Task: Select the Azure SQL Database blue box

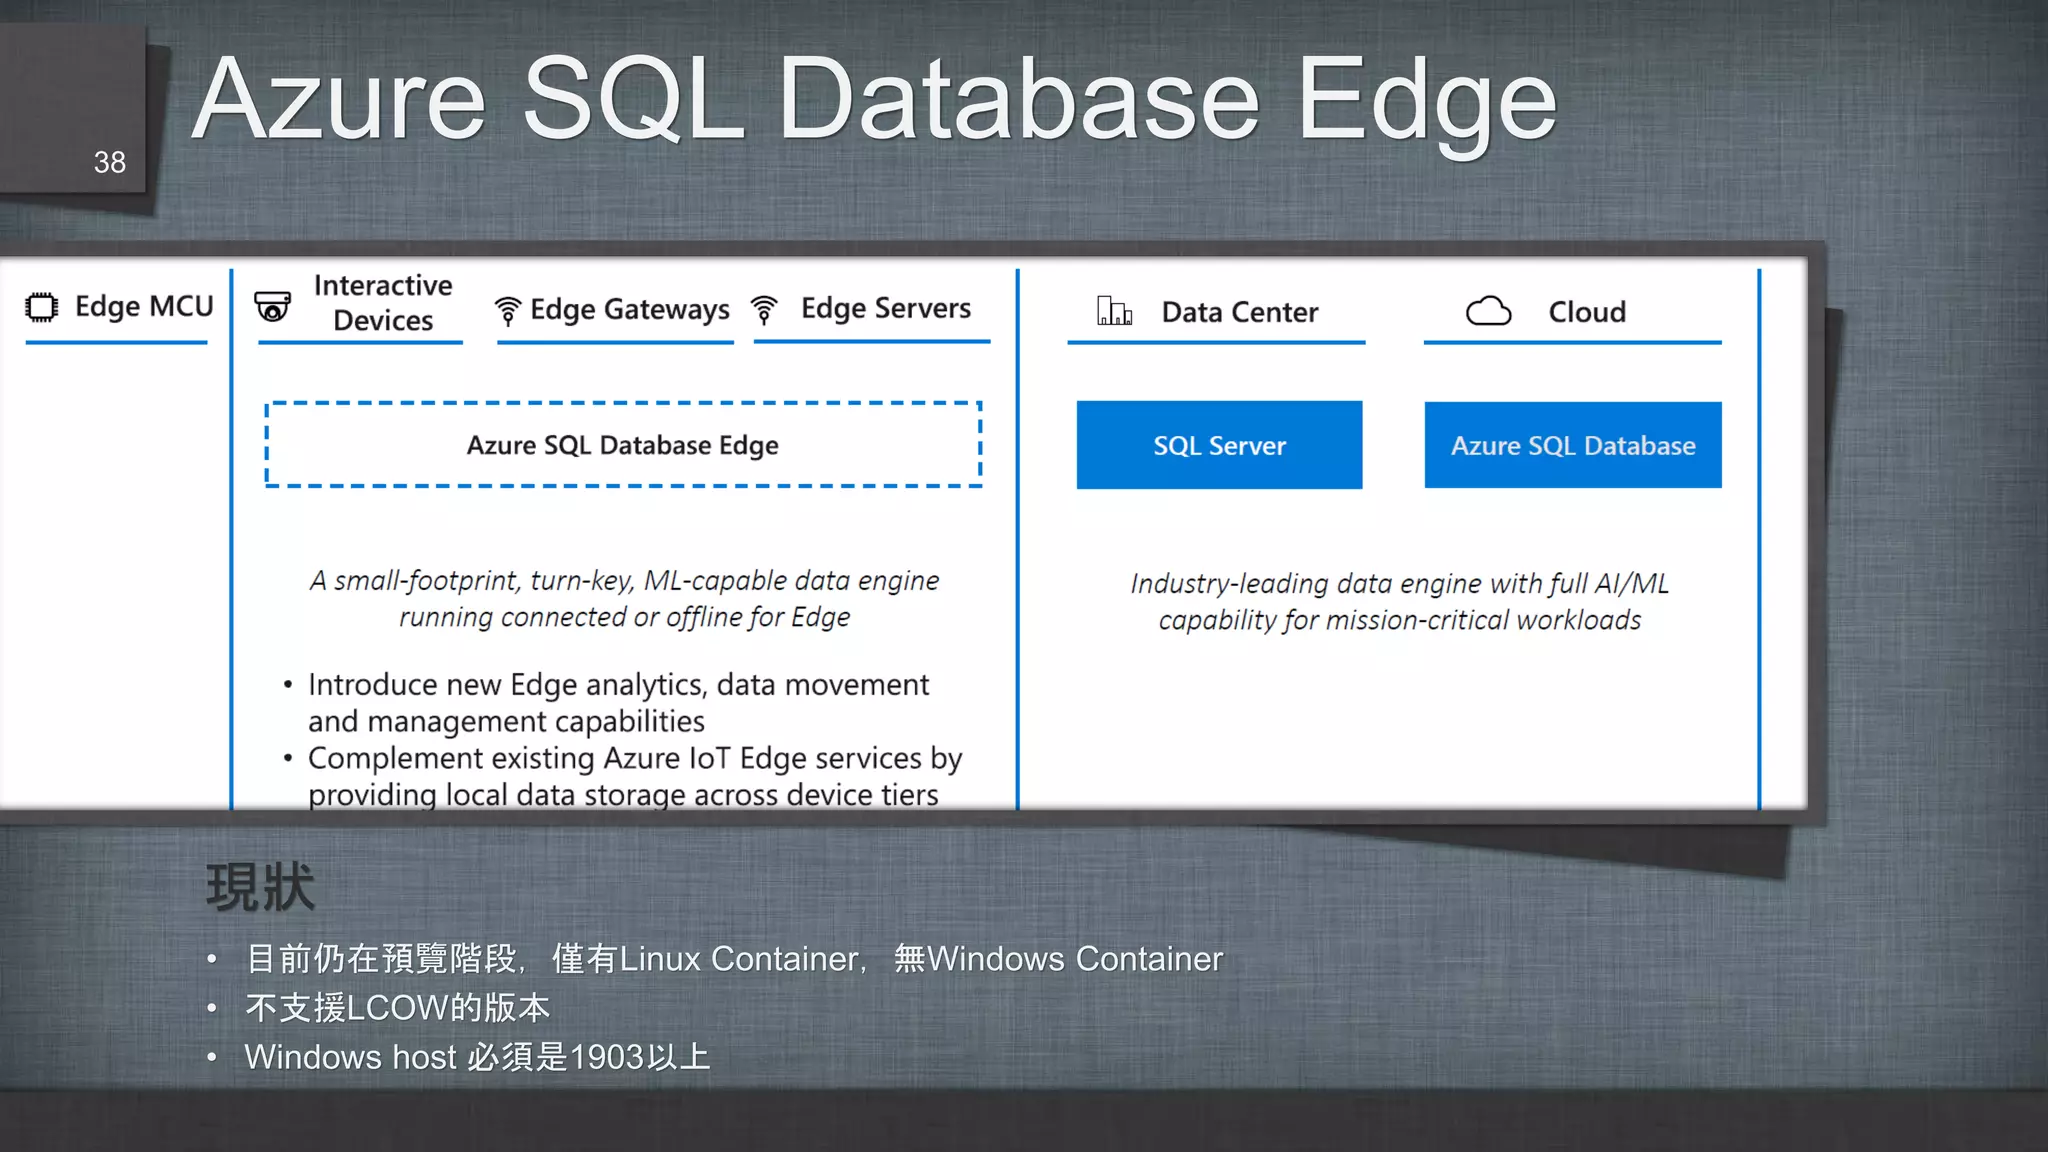Action: [x=1573, y=445]
